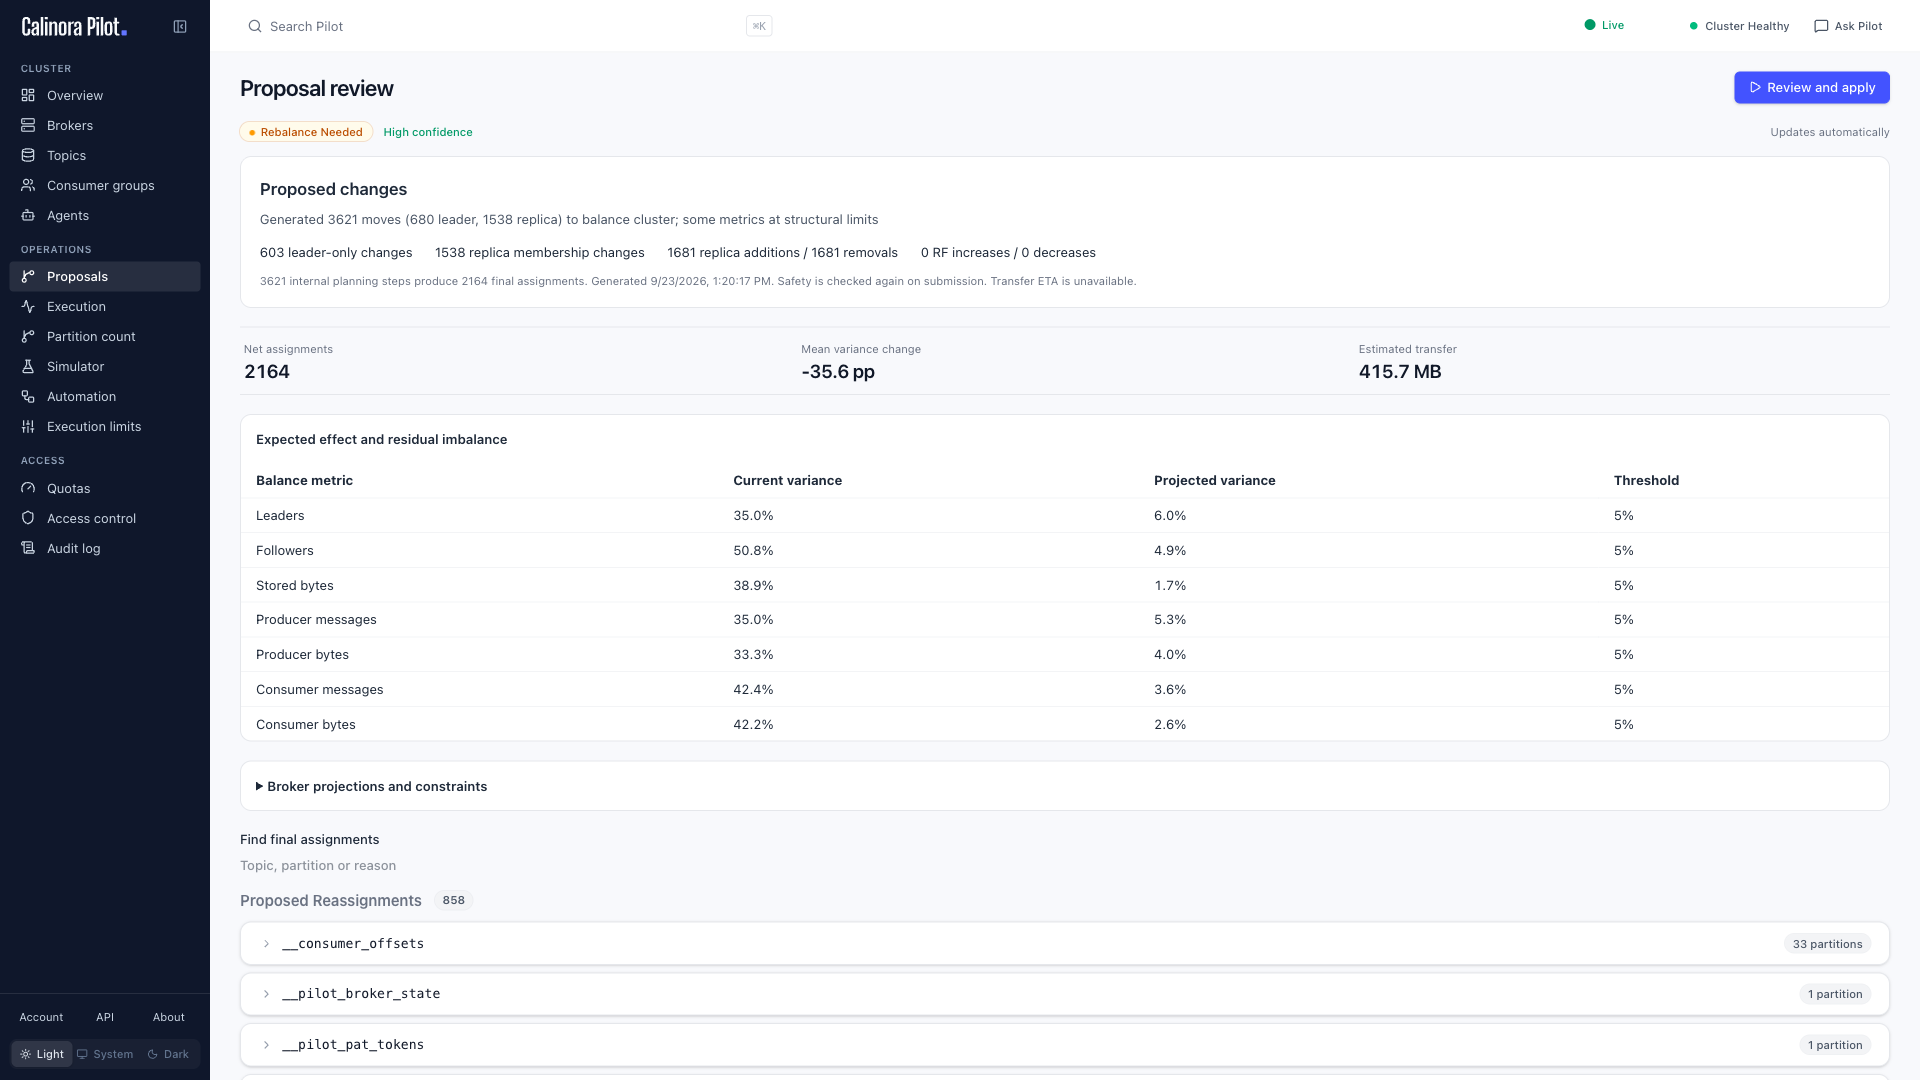Viewport: 1920px width, 1080px height.
Task: Open the API link
Action: [105, 1017]
